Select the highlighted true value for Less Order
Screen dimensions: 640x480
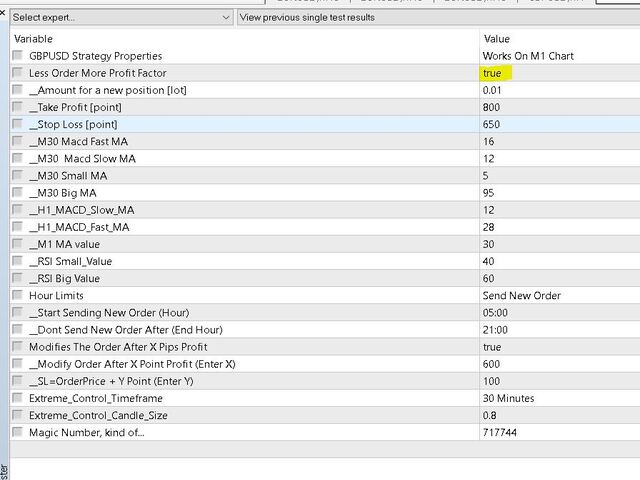(x=492, y=73)
